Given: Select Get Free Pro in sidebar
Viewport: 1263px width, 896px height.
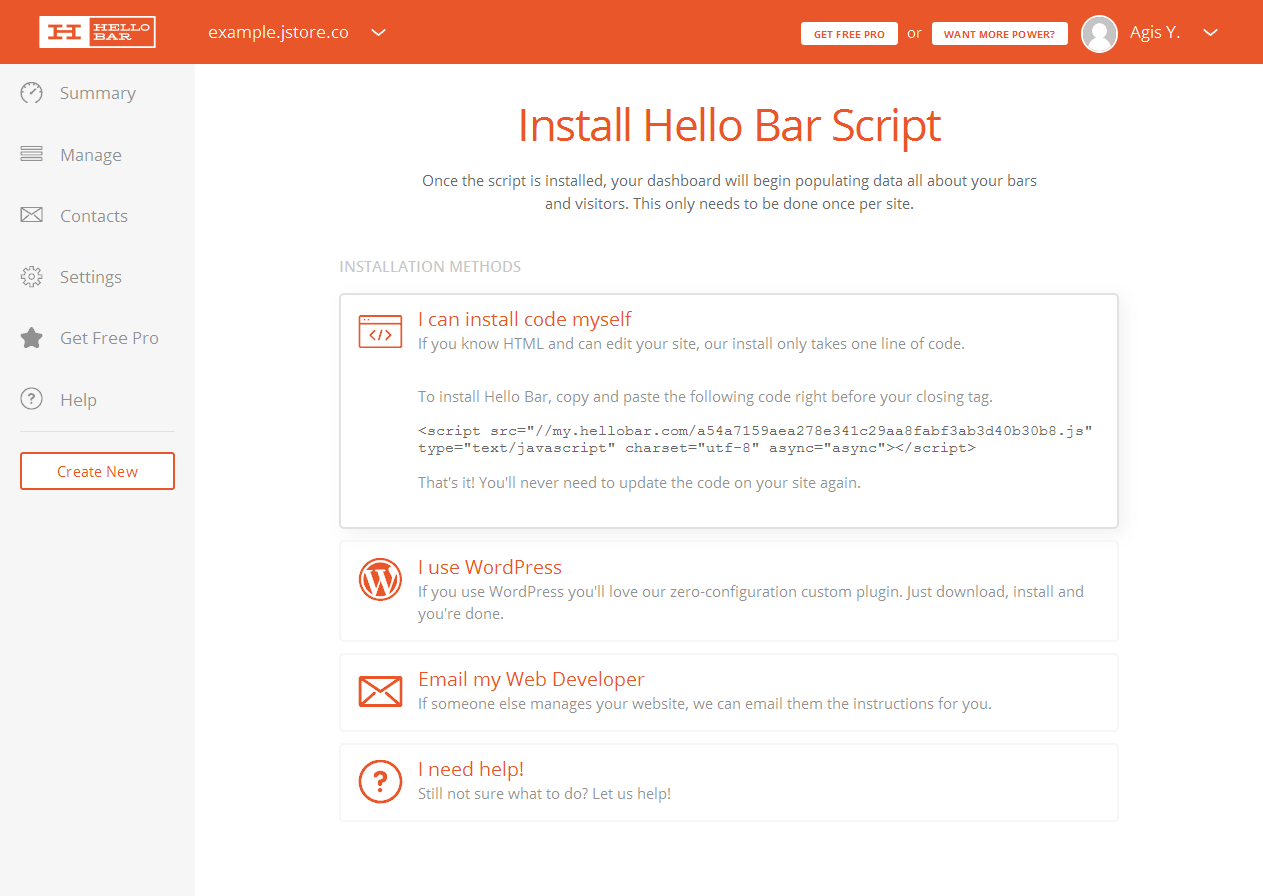Looking at the screenshot, I should point(109,338).
